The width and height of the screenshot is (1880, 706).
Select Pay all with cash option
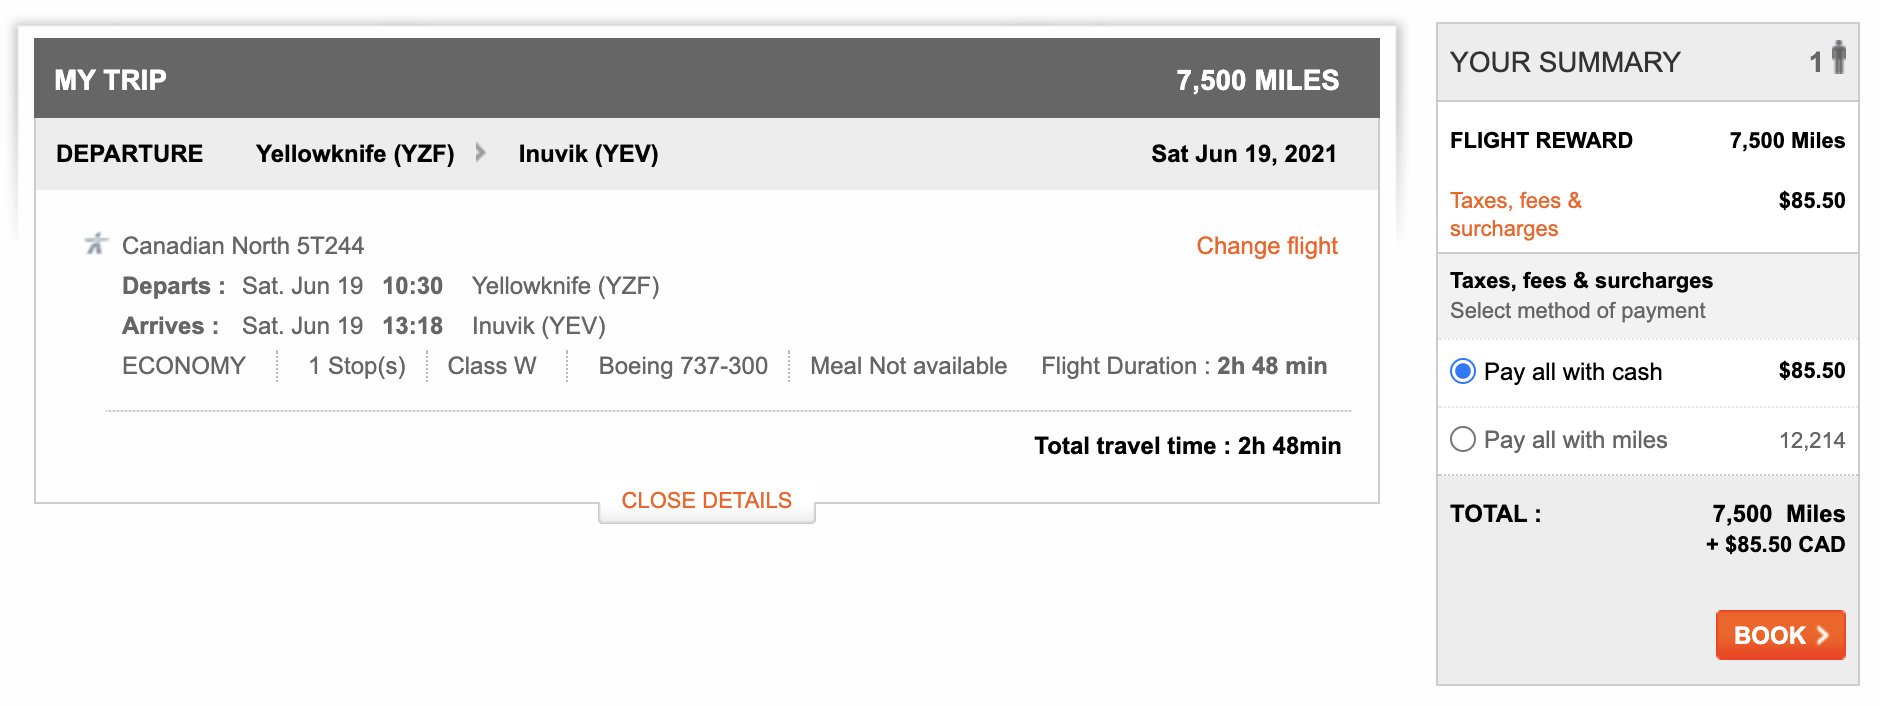pos(1463,372)
